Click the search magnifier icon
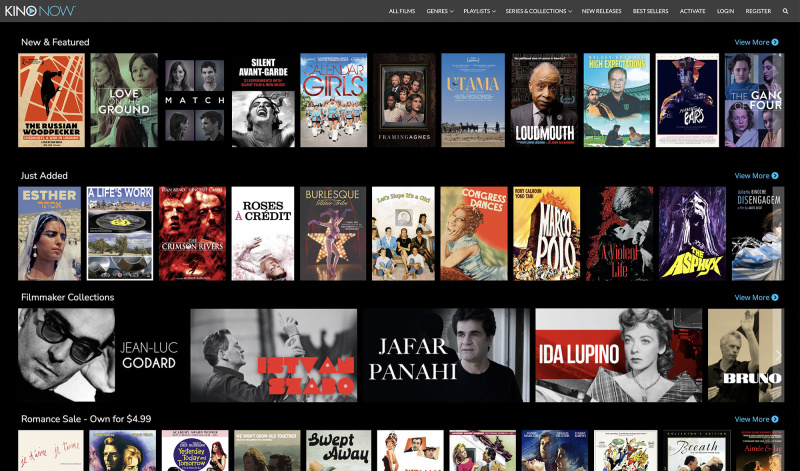Image resolution: width=800 pixels, height=471 pixels. 785,11
